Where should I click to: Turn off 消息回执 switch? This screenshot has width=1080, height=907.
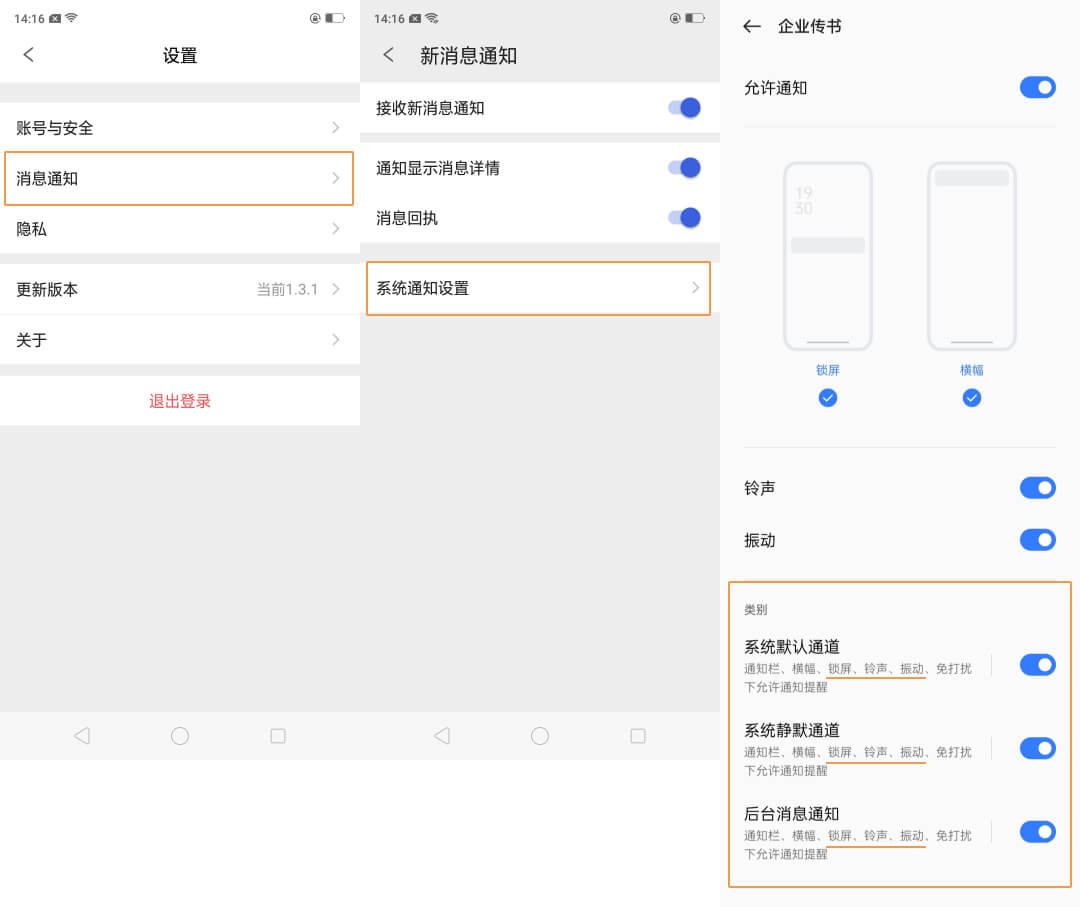tap(685, 218)
